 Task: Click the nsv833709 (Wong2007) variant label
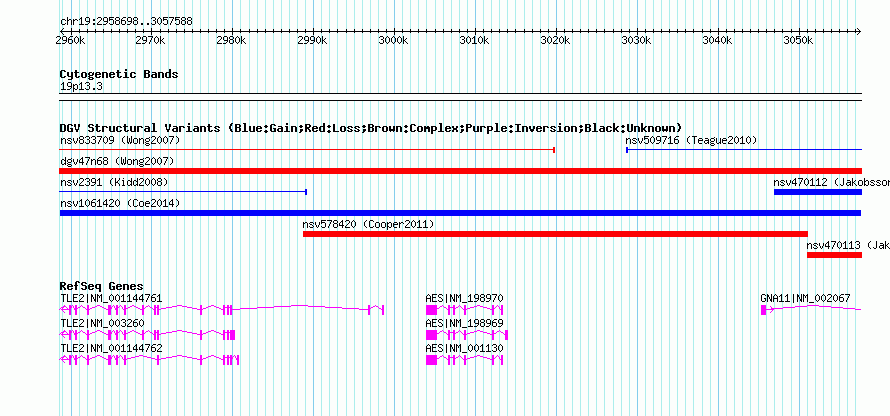pyautogui.click(x=120, y=140)
